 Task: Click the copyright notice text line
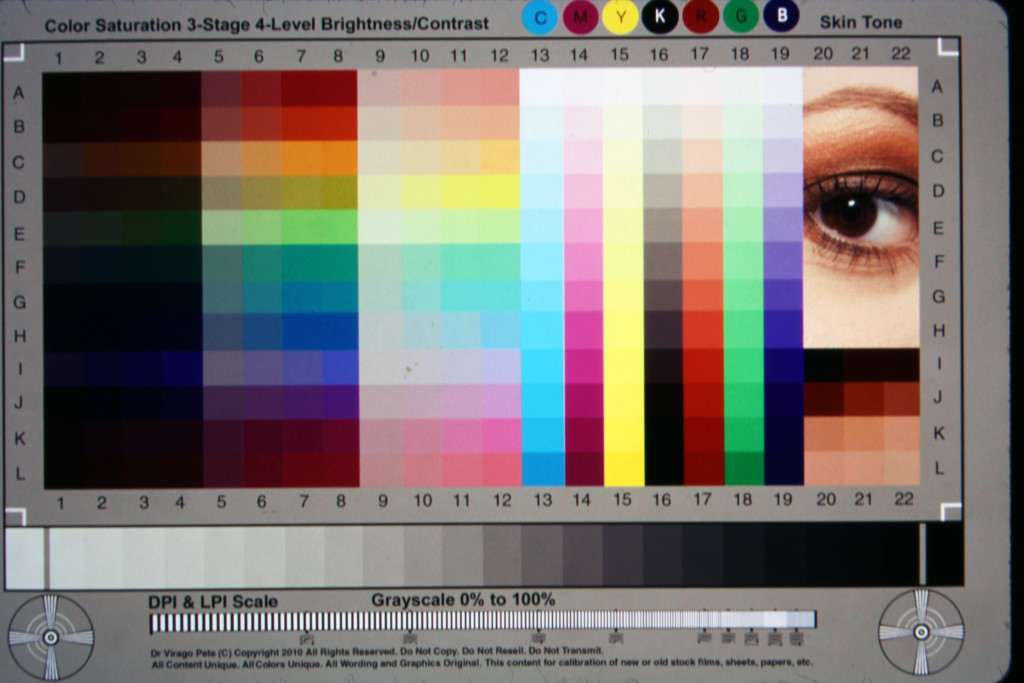coord(377,651)
